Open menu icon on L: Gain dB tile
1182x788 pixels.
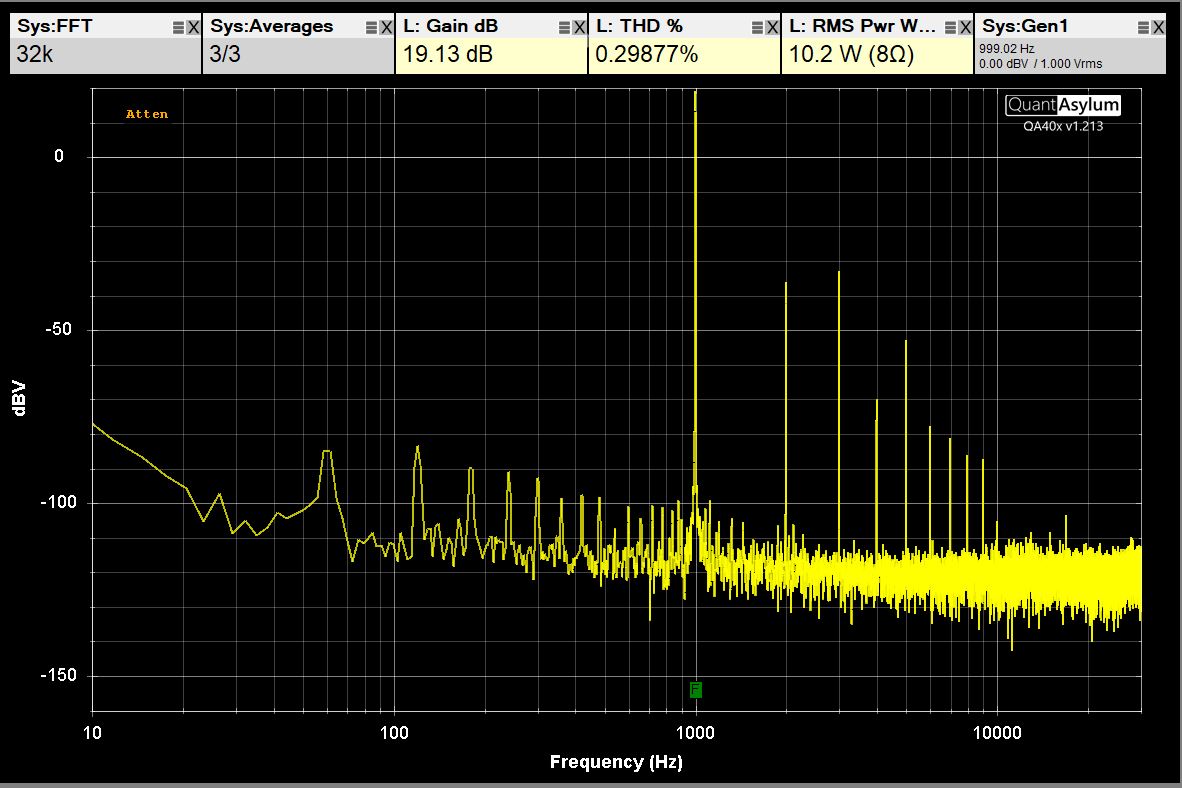click(x=565, y=28)
